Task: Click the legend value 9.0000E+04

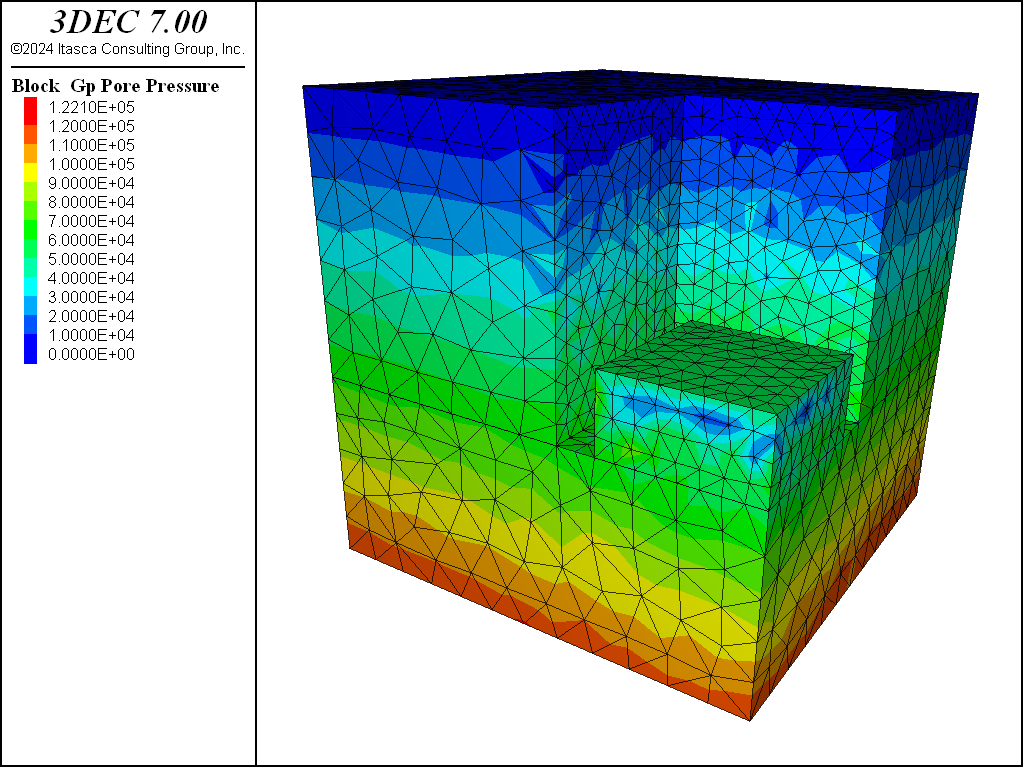Action: coord(91,183)
